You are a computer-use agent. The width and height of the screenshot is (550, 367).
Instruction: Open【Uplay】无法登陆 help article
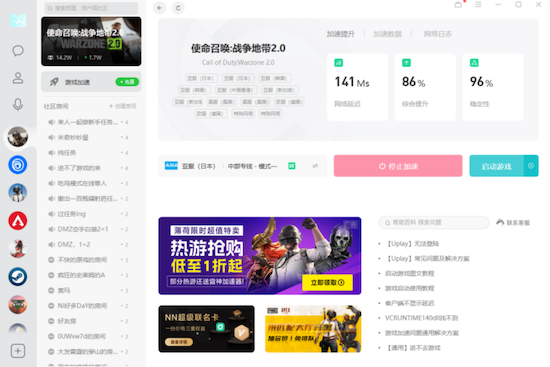point(412,243)
